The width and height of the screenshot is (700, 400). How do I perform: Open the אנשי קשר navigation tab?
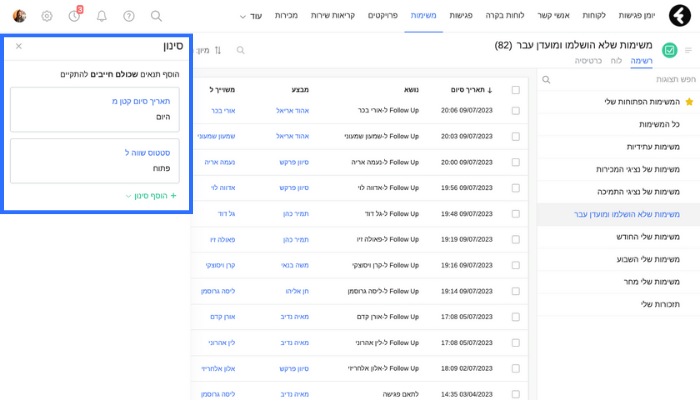pyautogui.click(x=554, y=15)
